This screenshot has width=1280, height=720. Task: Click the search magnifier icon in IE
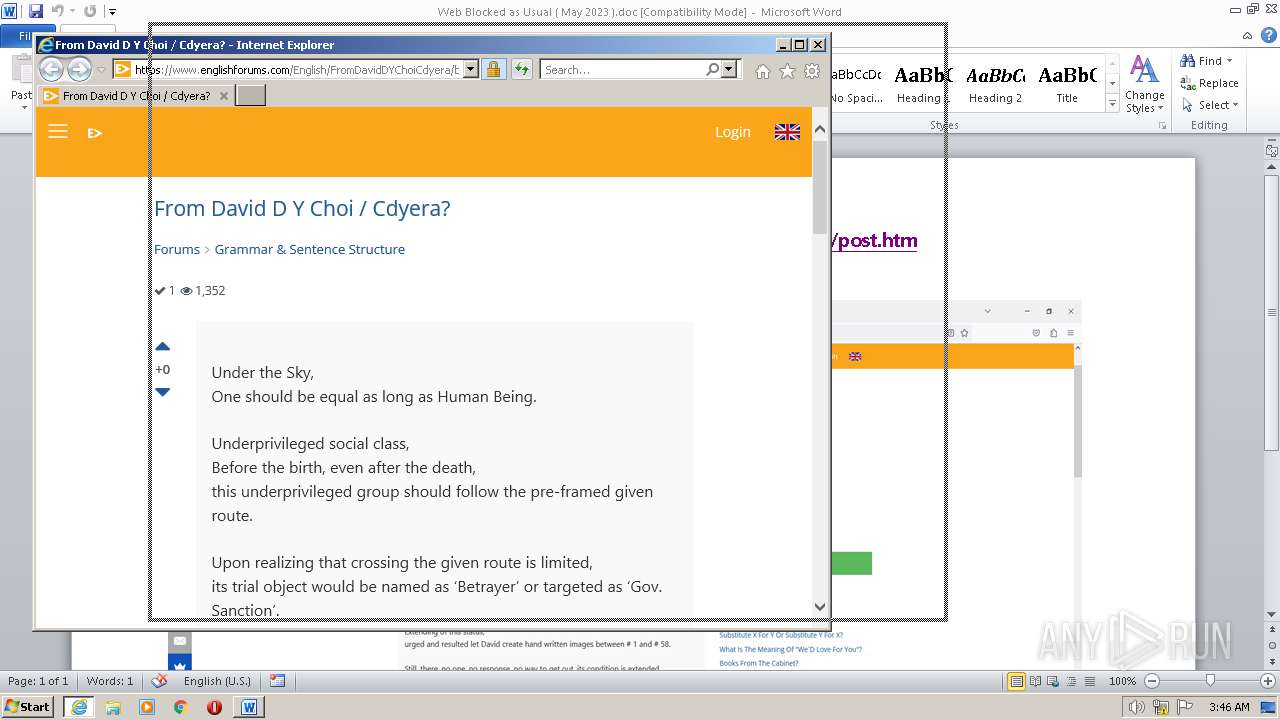712,70
